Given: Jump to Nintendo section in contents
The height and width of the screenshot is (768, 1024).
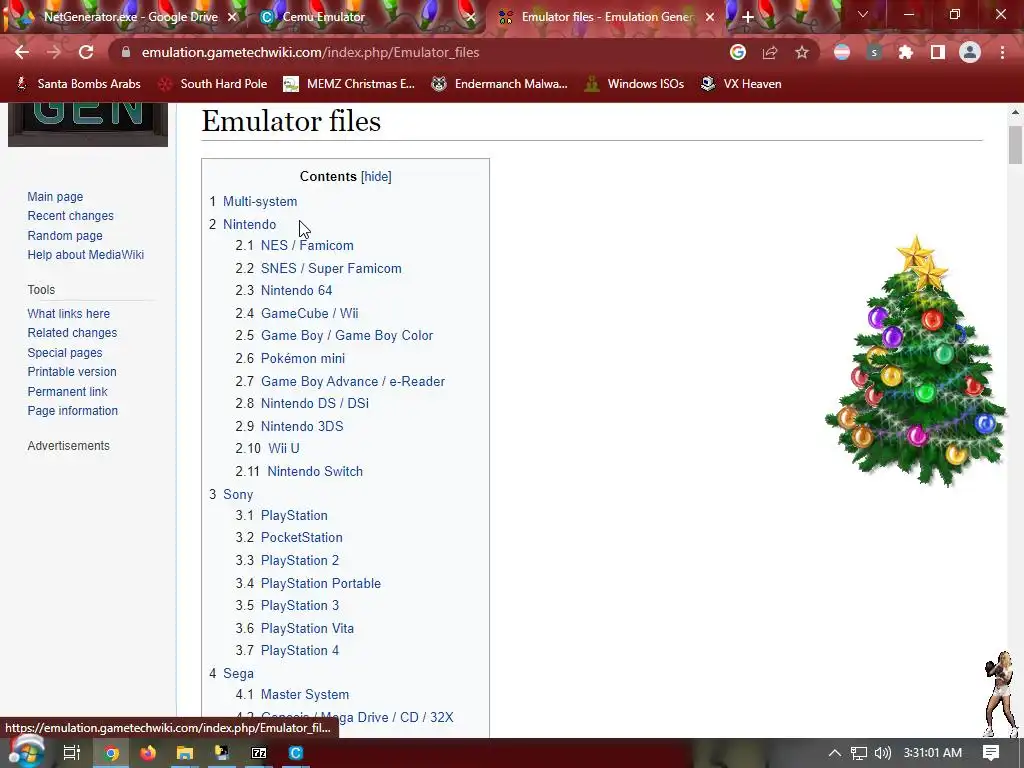Looking at the screenshot, I should coord(249,224).
